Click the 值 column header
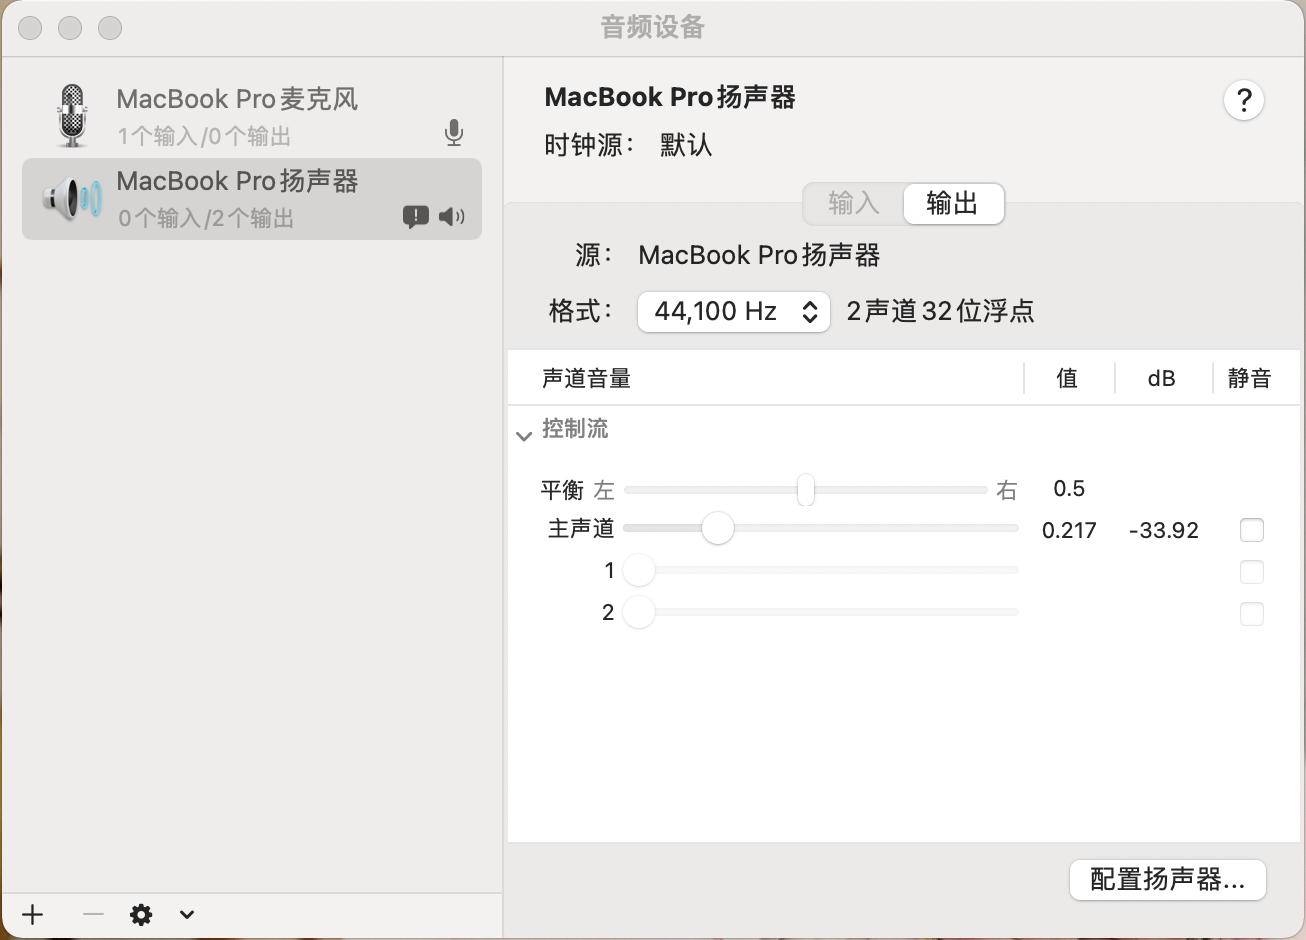The height and width of the screenshot is (940, 1306). [x=1067, y=378]
